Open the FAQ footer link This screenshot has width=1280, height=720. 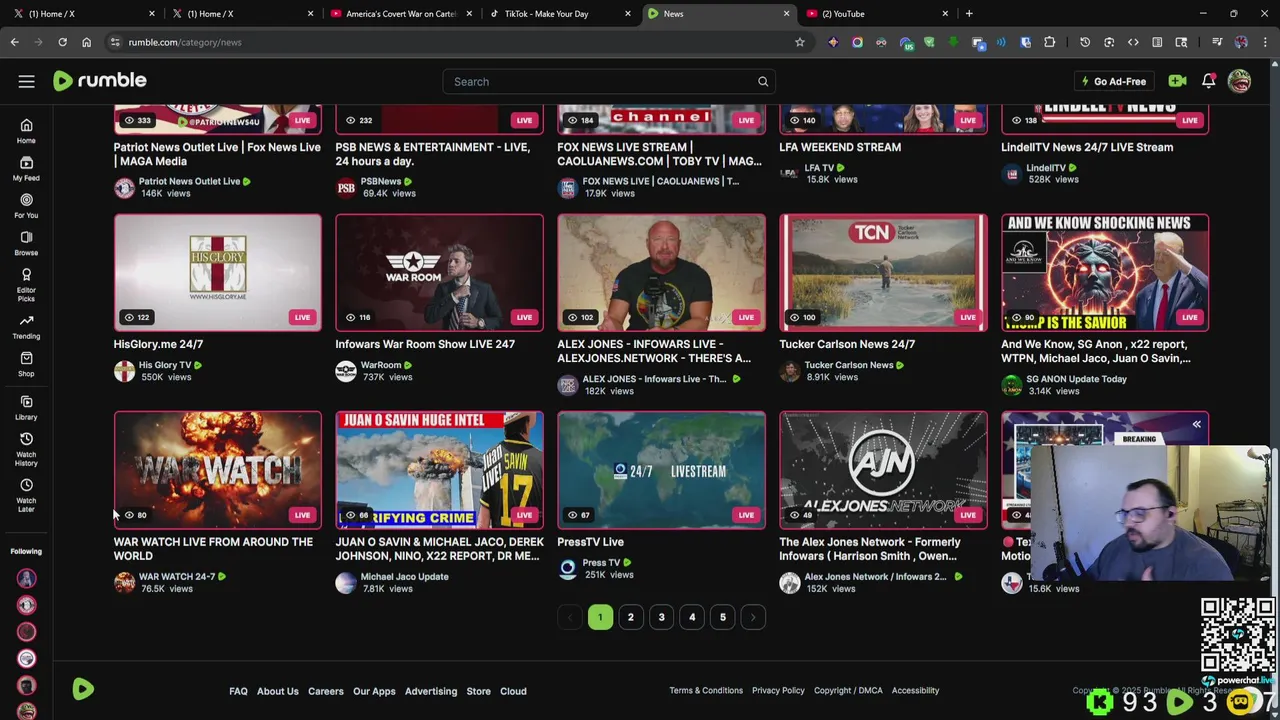point(238,691)
